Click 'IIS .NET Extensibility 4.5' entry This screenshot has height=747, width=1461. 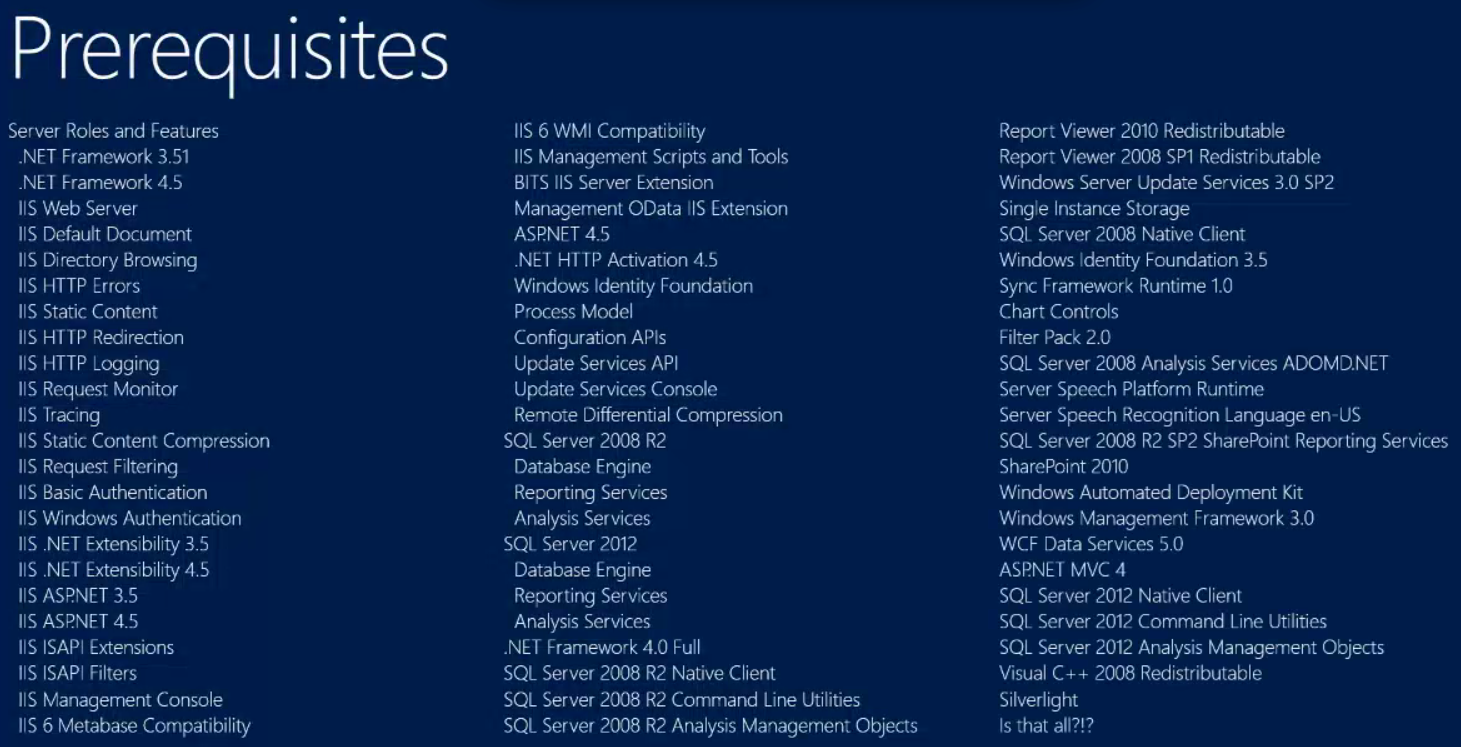pyautogui.click(x=114, y=571)
